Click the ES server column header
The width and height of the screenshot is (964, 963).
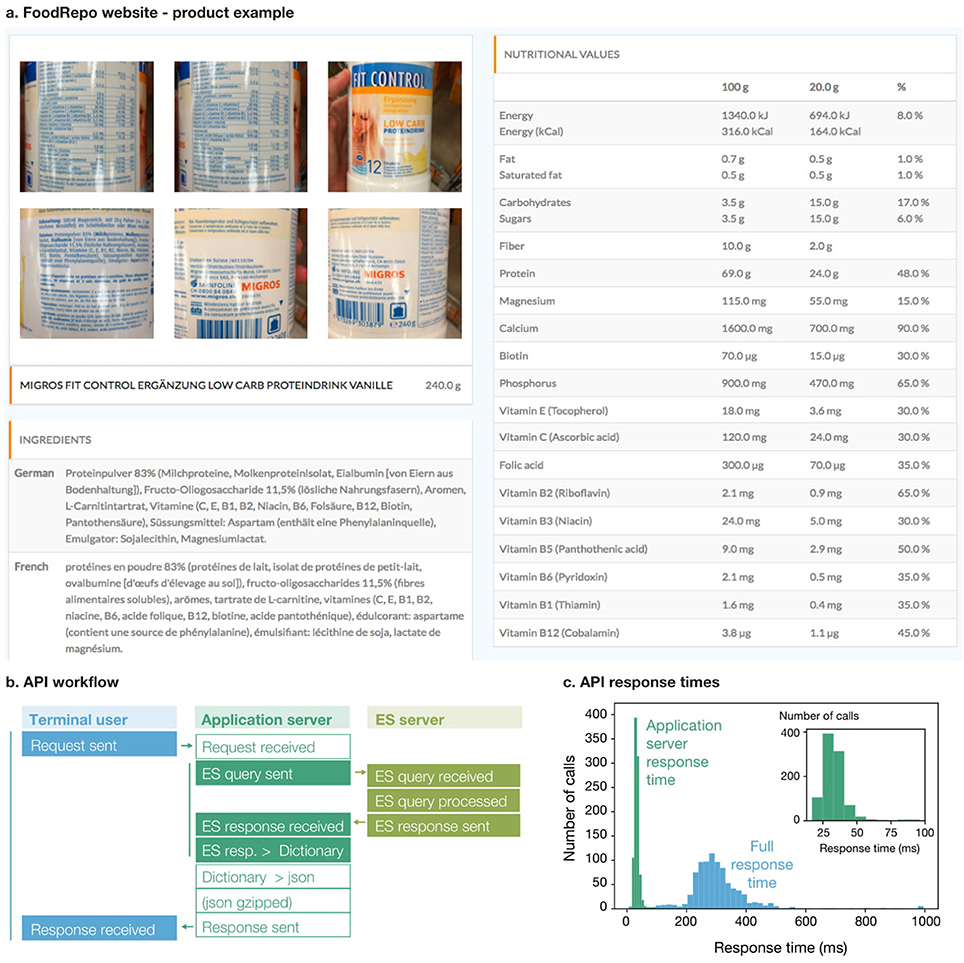point(444,718)
